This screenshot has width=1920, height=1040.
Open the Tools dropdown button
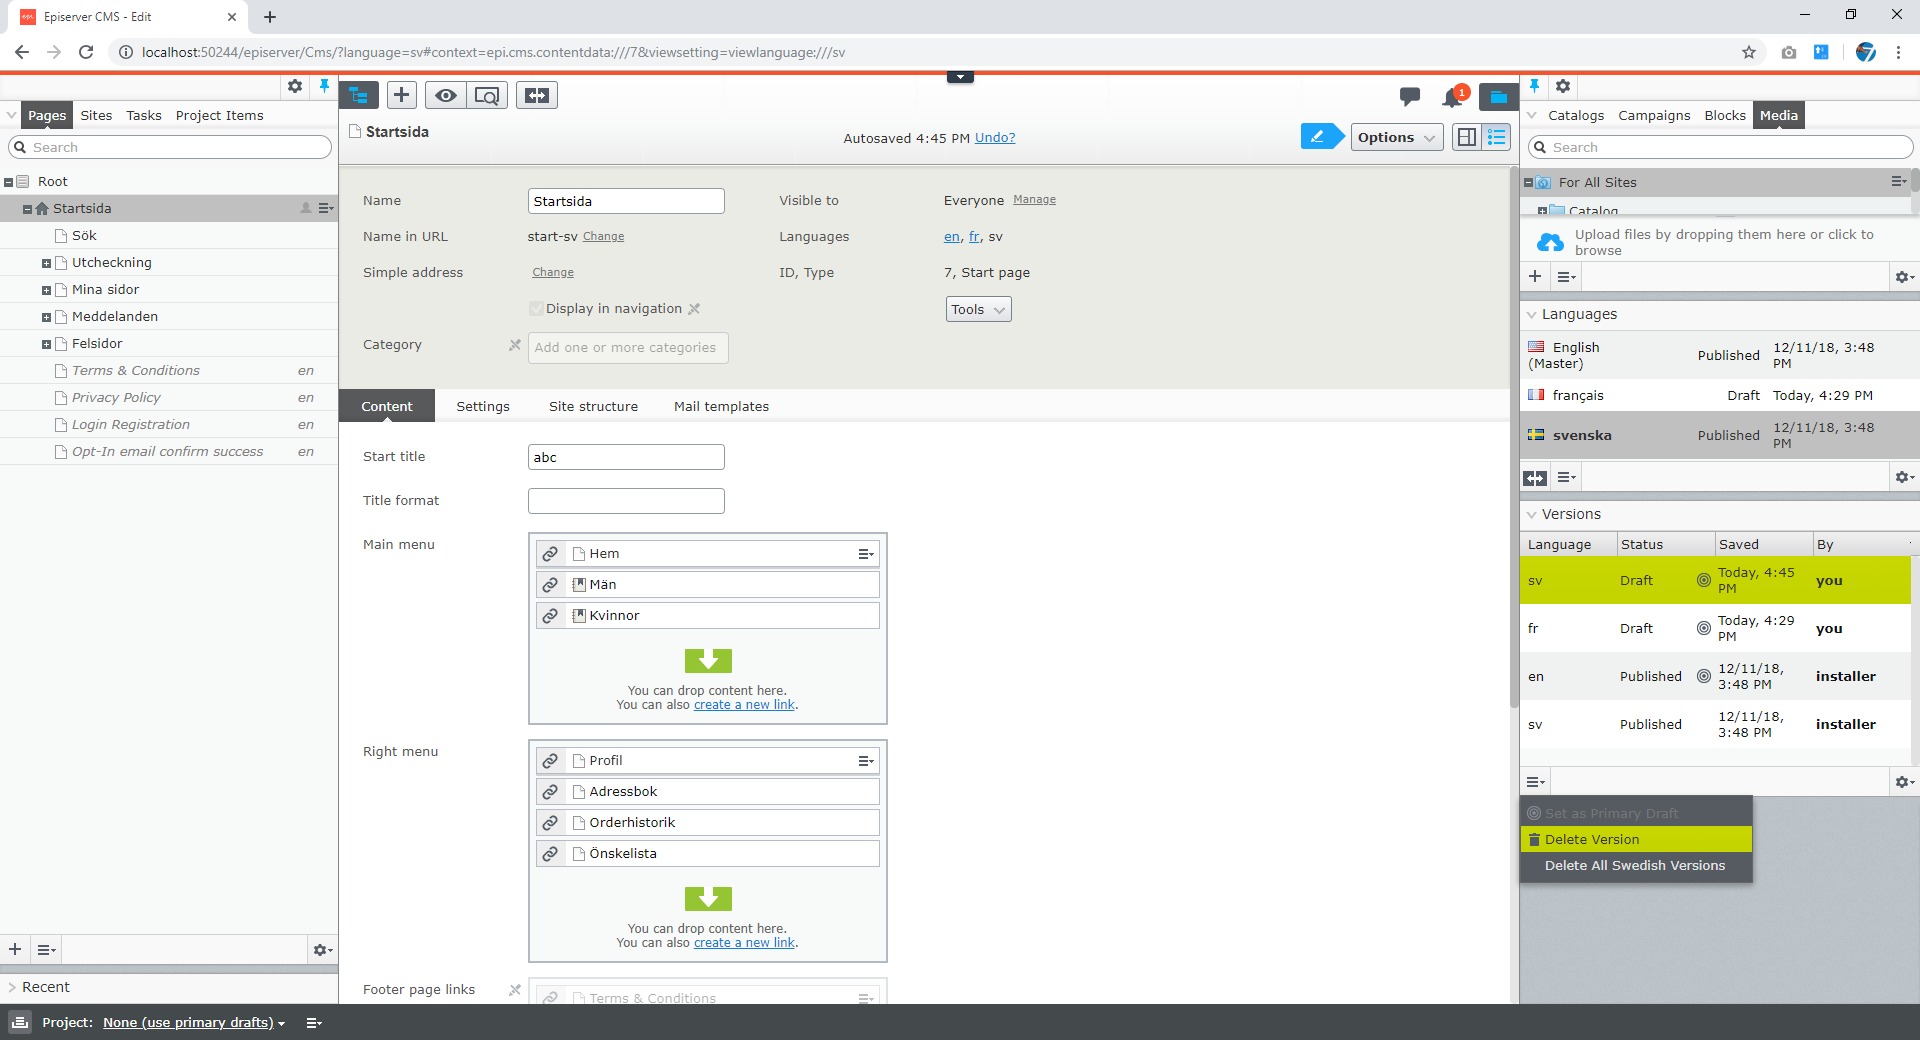point(977,310)
